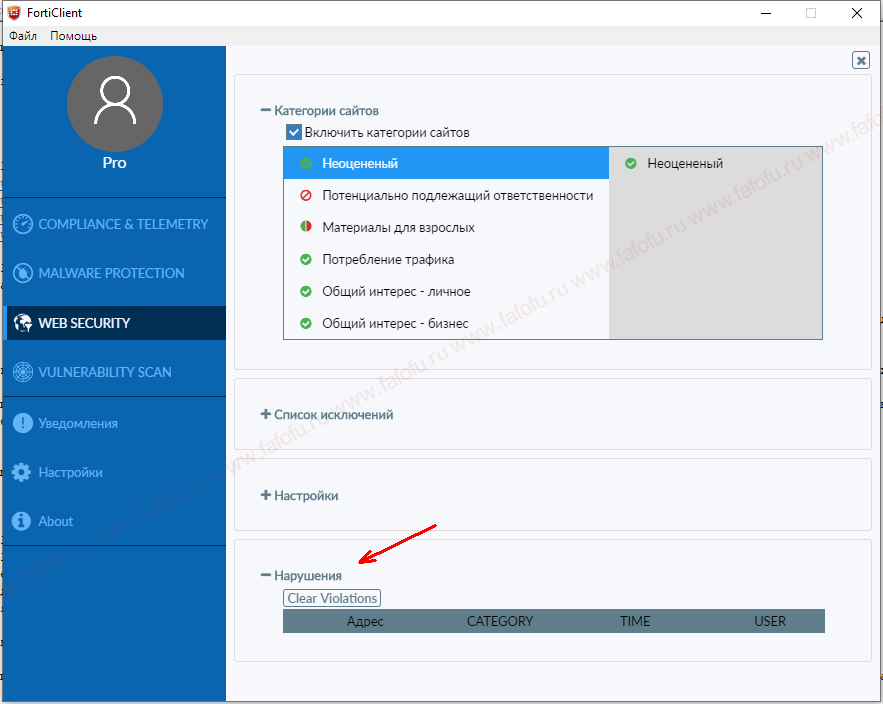Select the Web Security tab
883x704 pixels.
(x=114, y=323)
